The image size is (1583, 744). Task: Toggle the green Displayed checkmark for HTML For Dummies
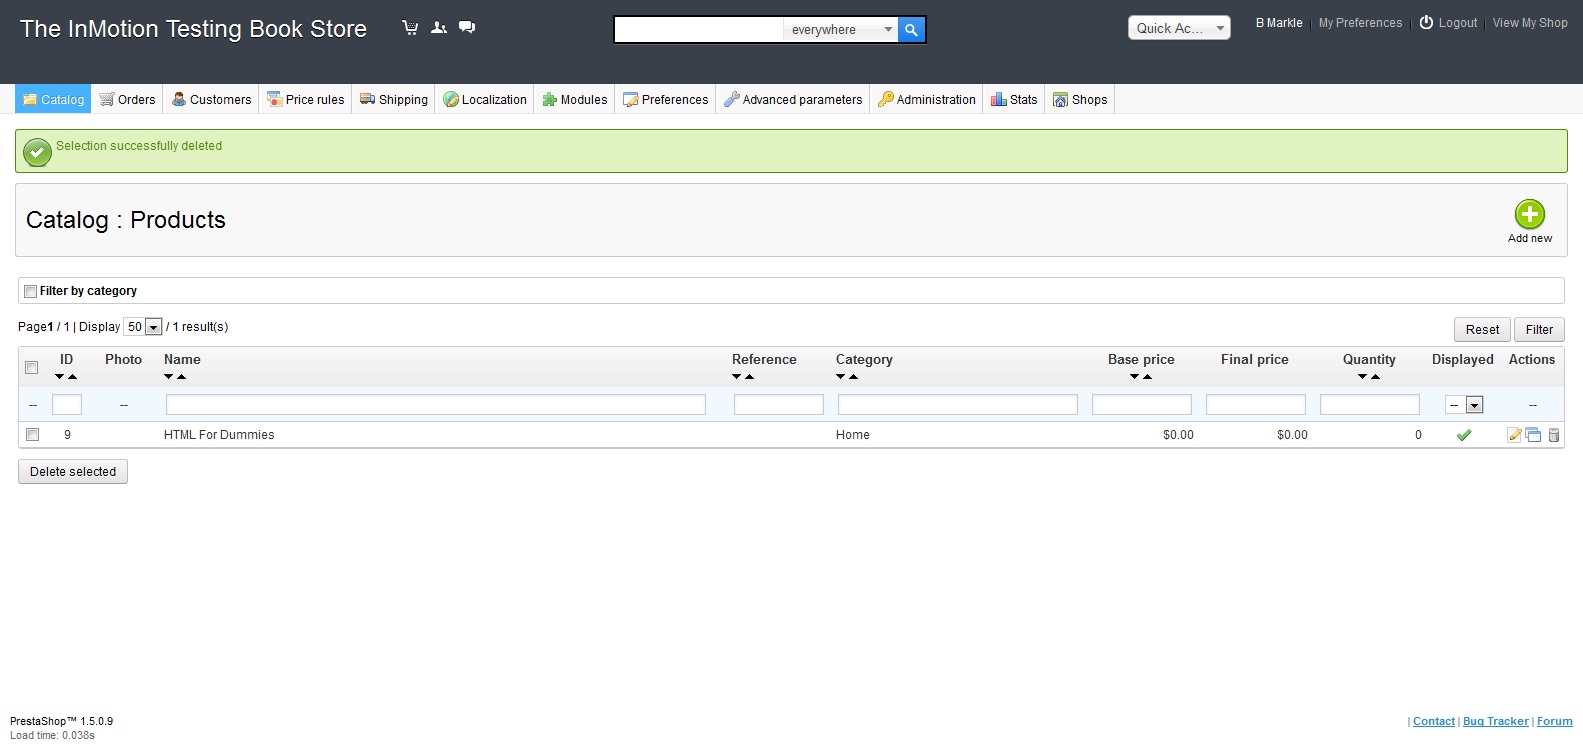pos(1464,435)
